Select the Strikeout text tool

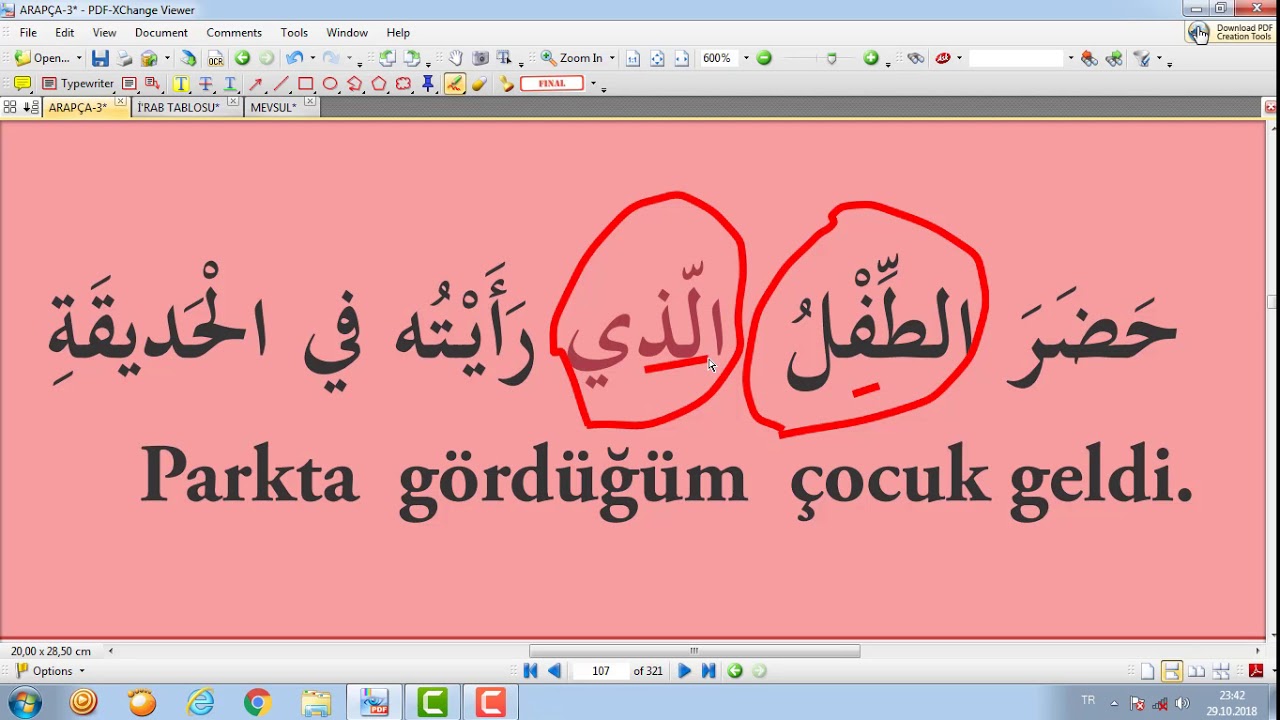[206, 84]
